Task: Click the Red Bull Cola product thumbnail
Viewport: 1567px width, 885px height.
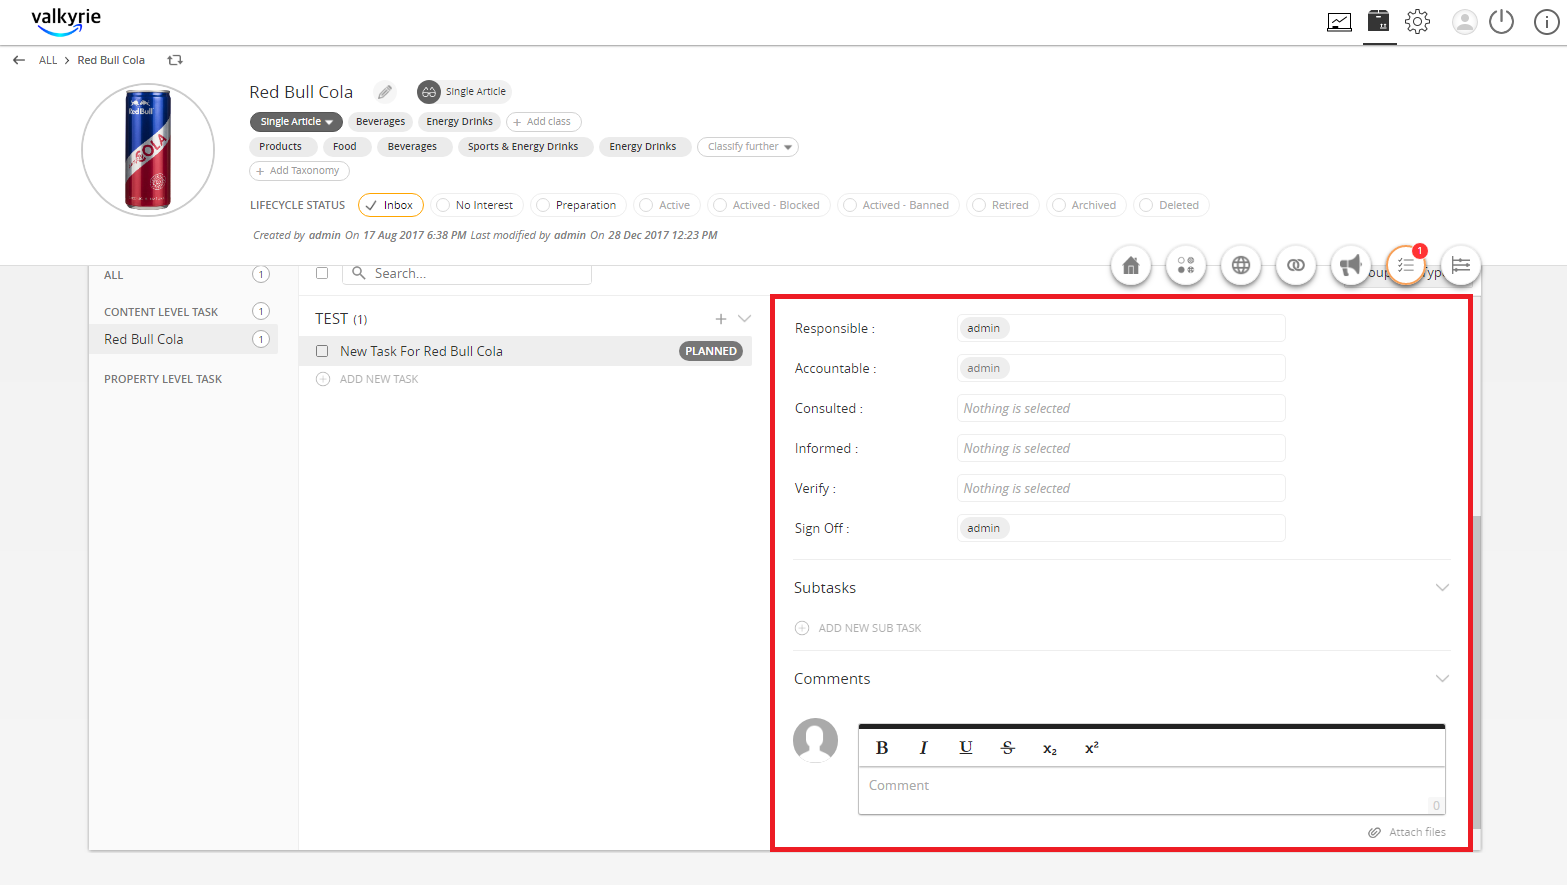Action: (148, 150)
